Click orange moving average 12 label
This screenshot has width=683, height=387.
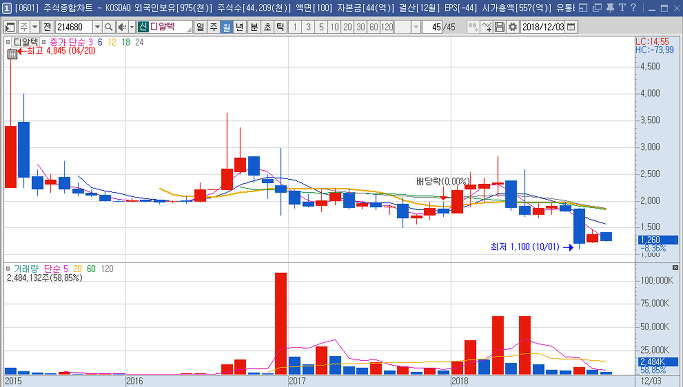click(x=112, y=42)
